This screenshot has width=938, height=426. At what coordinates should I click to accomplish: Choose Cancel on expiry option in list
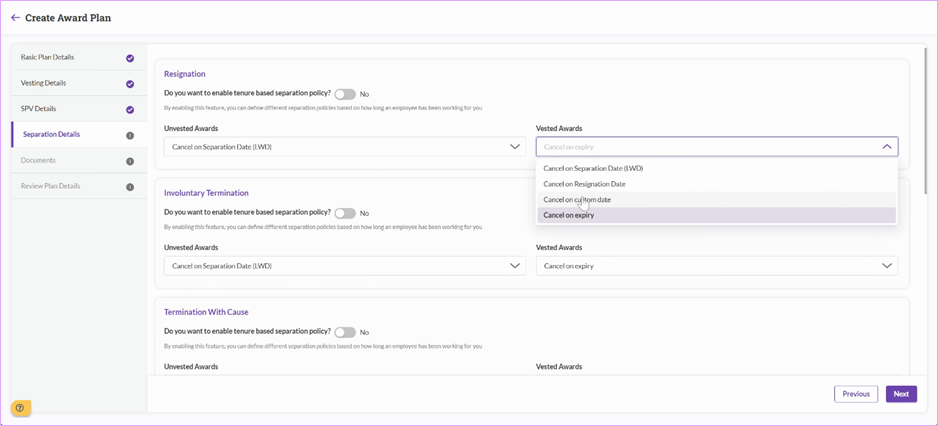[717, 215]
